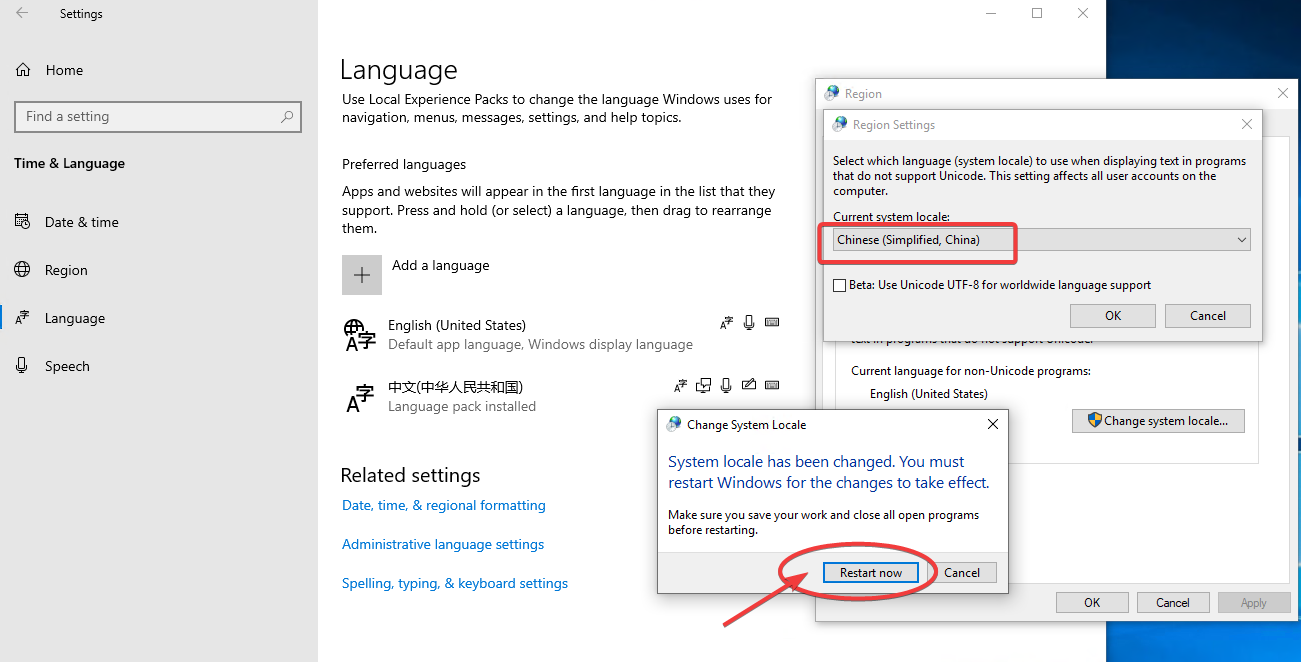Click keyboard icon on Chinese row

click(771, 385)
